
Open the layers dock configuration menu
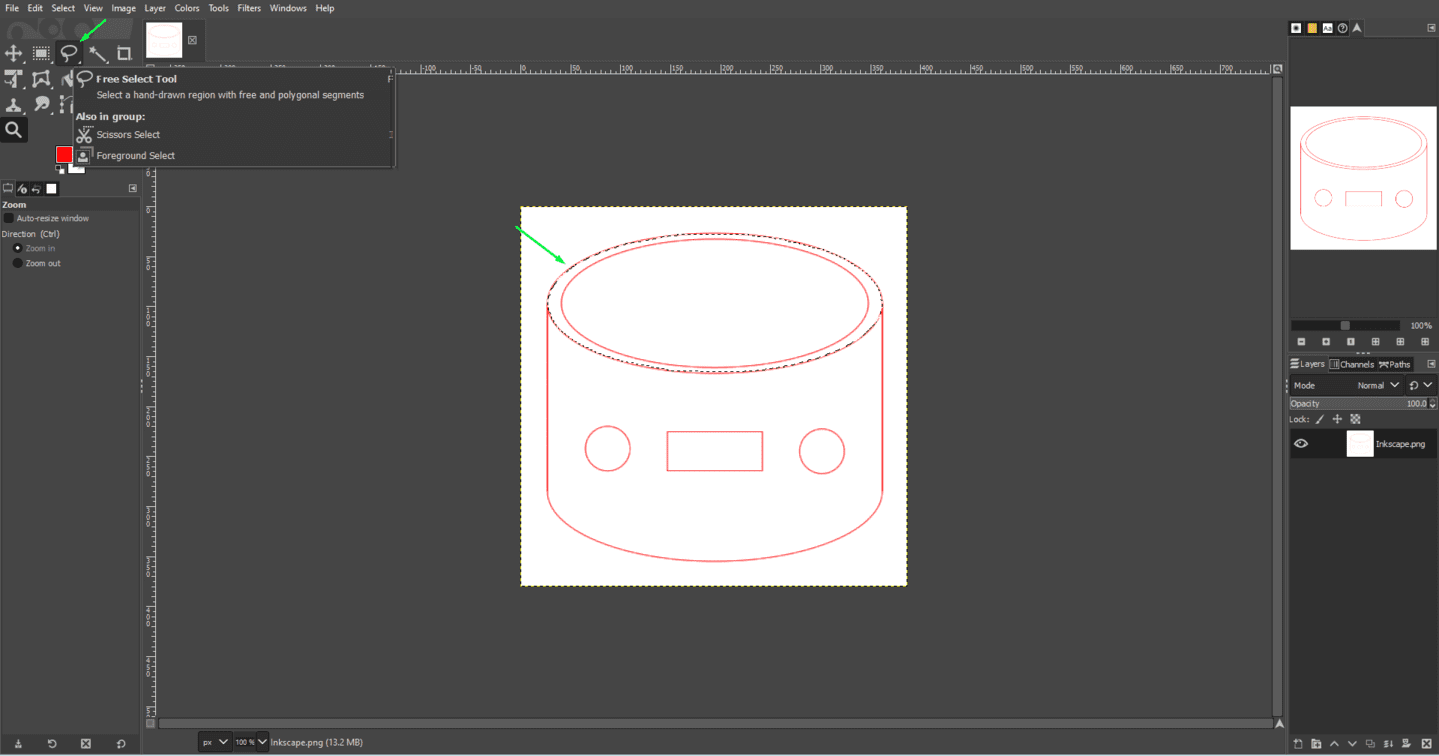1431,364
